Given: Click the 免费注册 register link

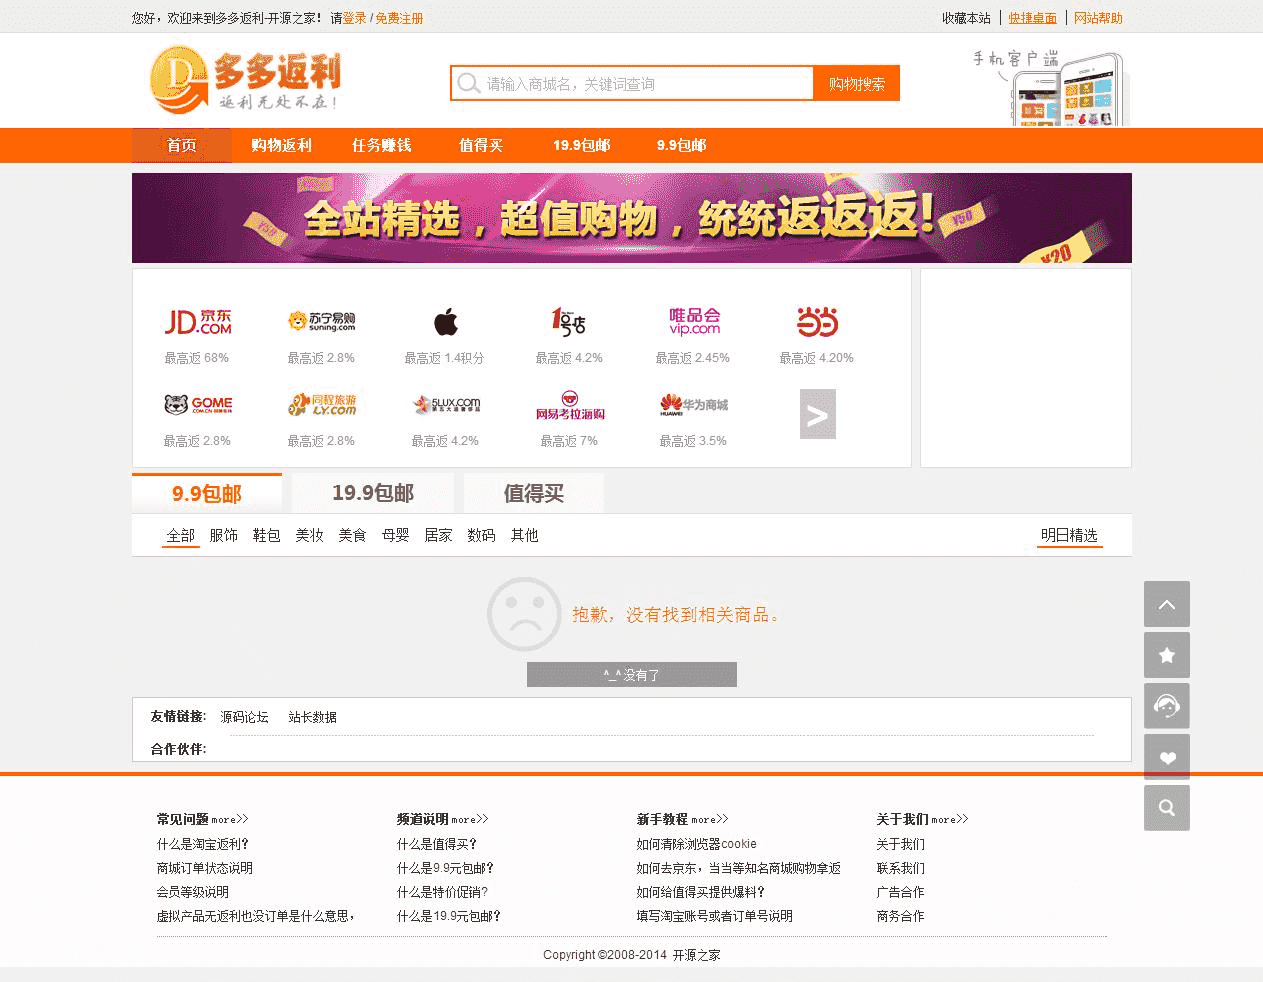Looking at the screenshot, I should coord(399,18).
